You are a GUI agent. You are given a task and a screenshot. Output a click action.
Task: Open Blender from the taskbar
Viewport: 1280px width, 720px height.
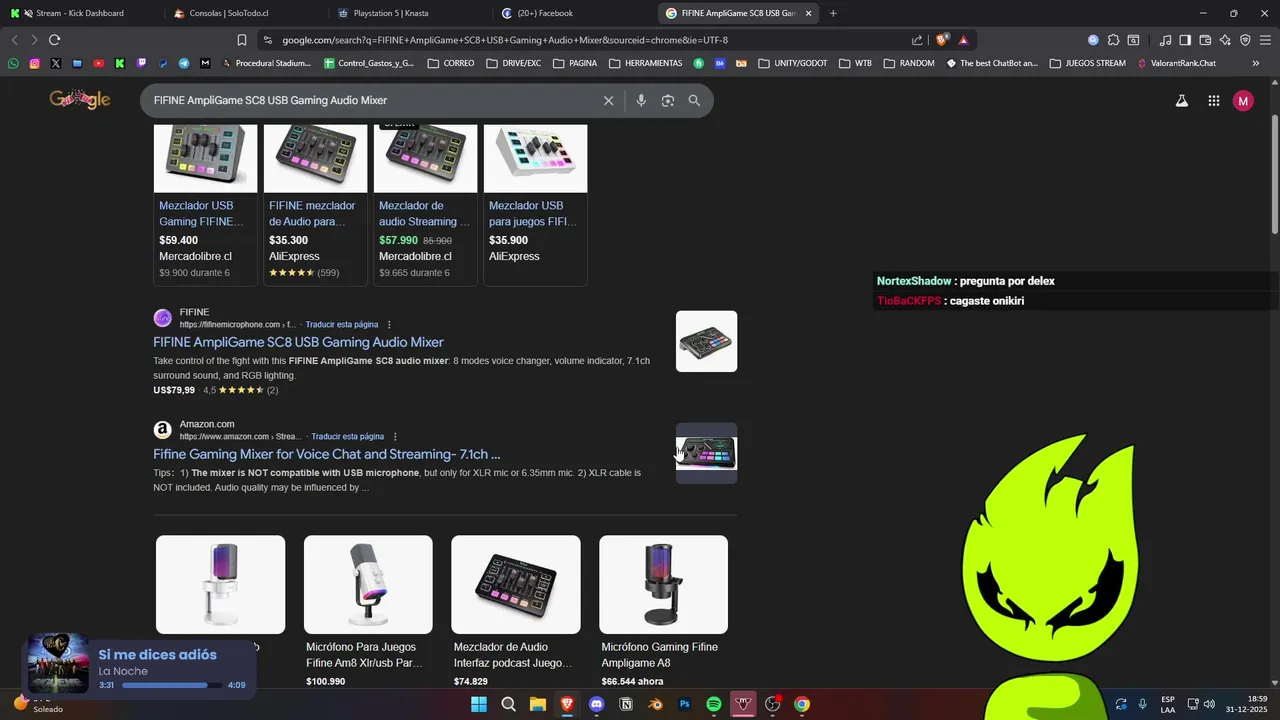pyautogui.click(x=655, y=704)
